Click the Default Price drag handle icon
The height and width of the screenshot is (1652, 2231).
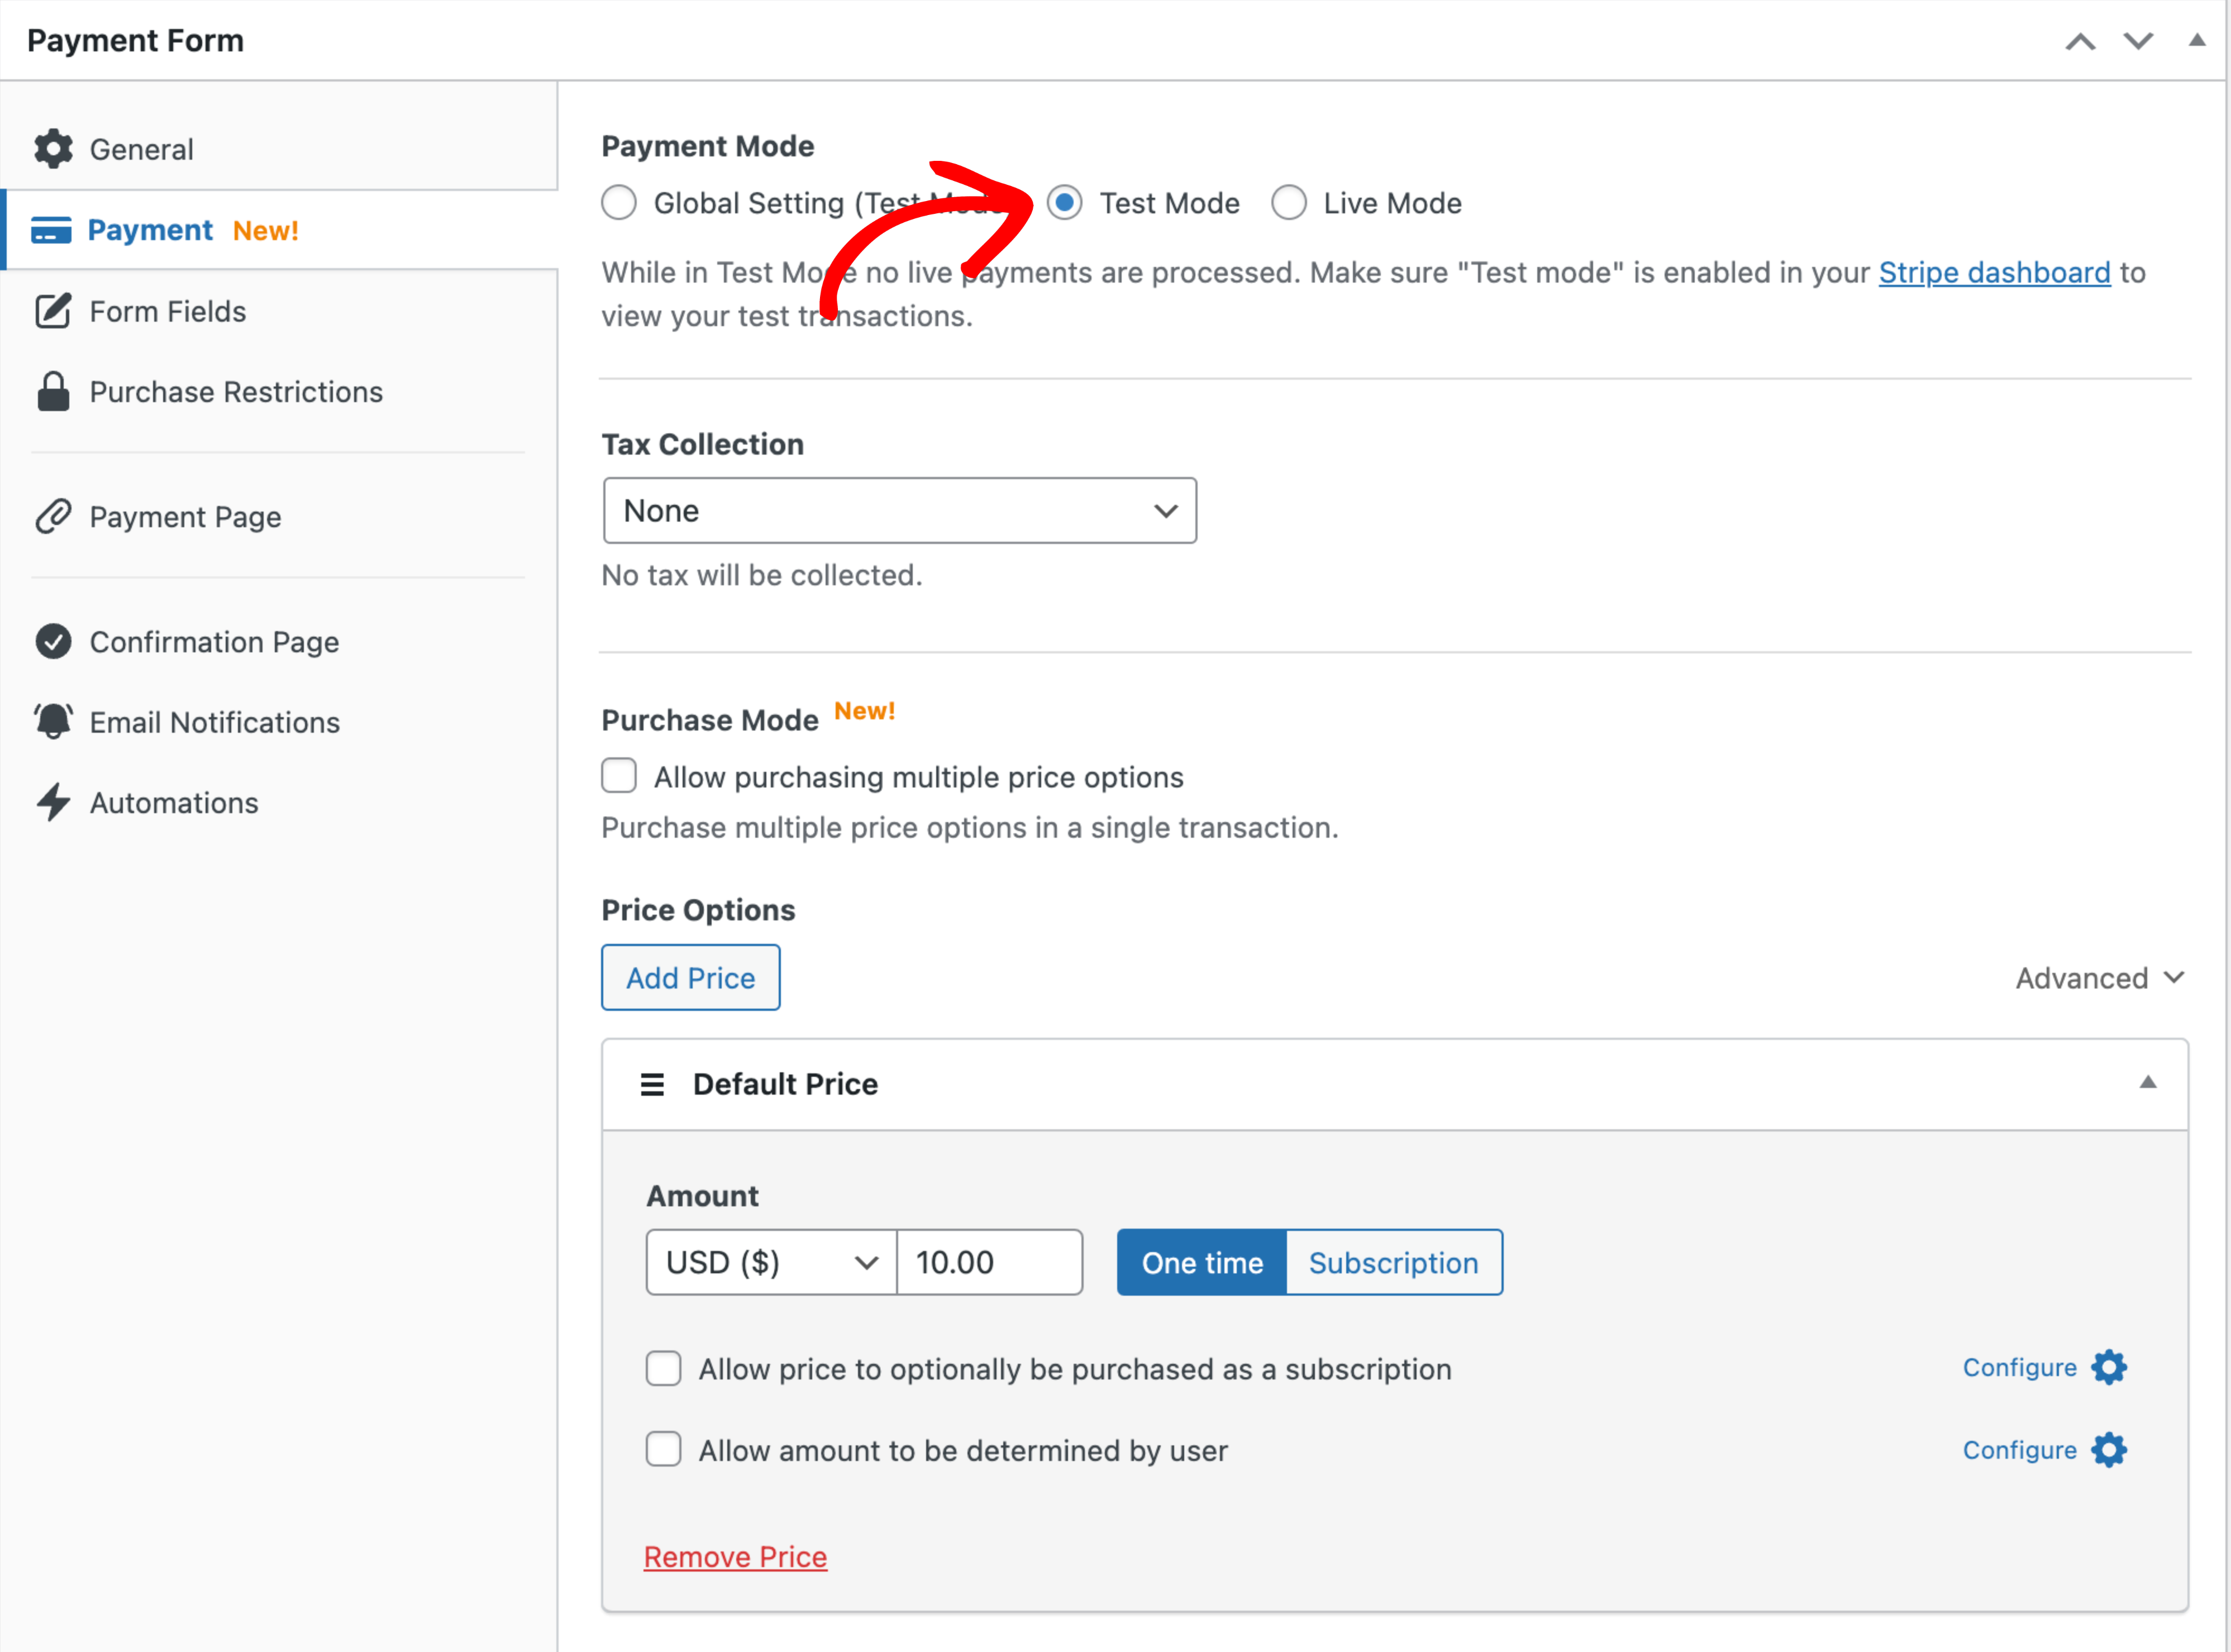coord(652,1084)
